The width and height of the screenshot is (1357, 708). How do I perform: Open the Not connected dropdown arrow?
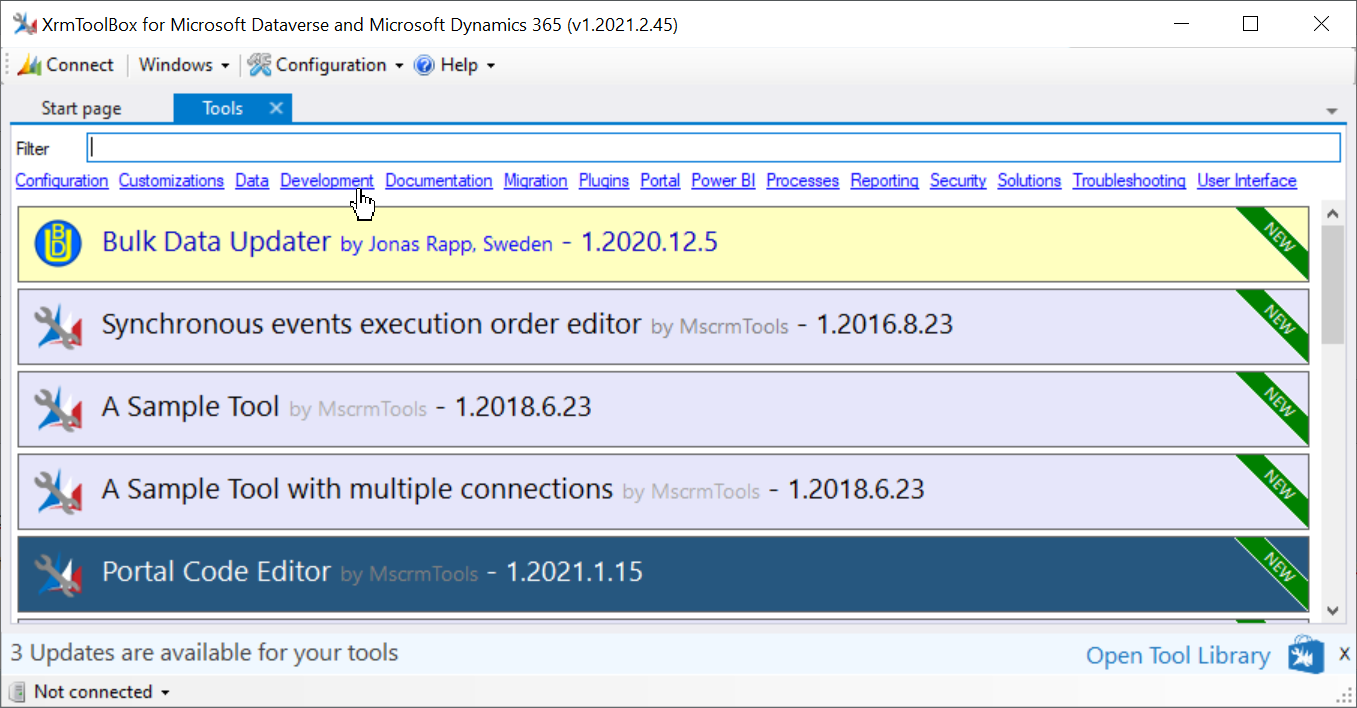point(165,692)
